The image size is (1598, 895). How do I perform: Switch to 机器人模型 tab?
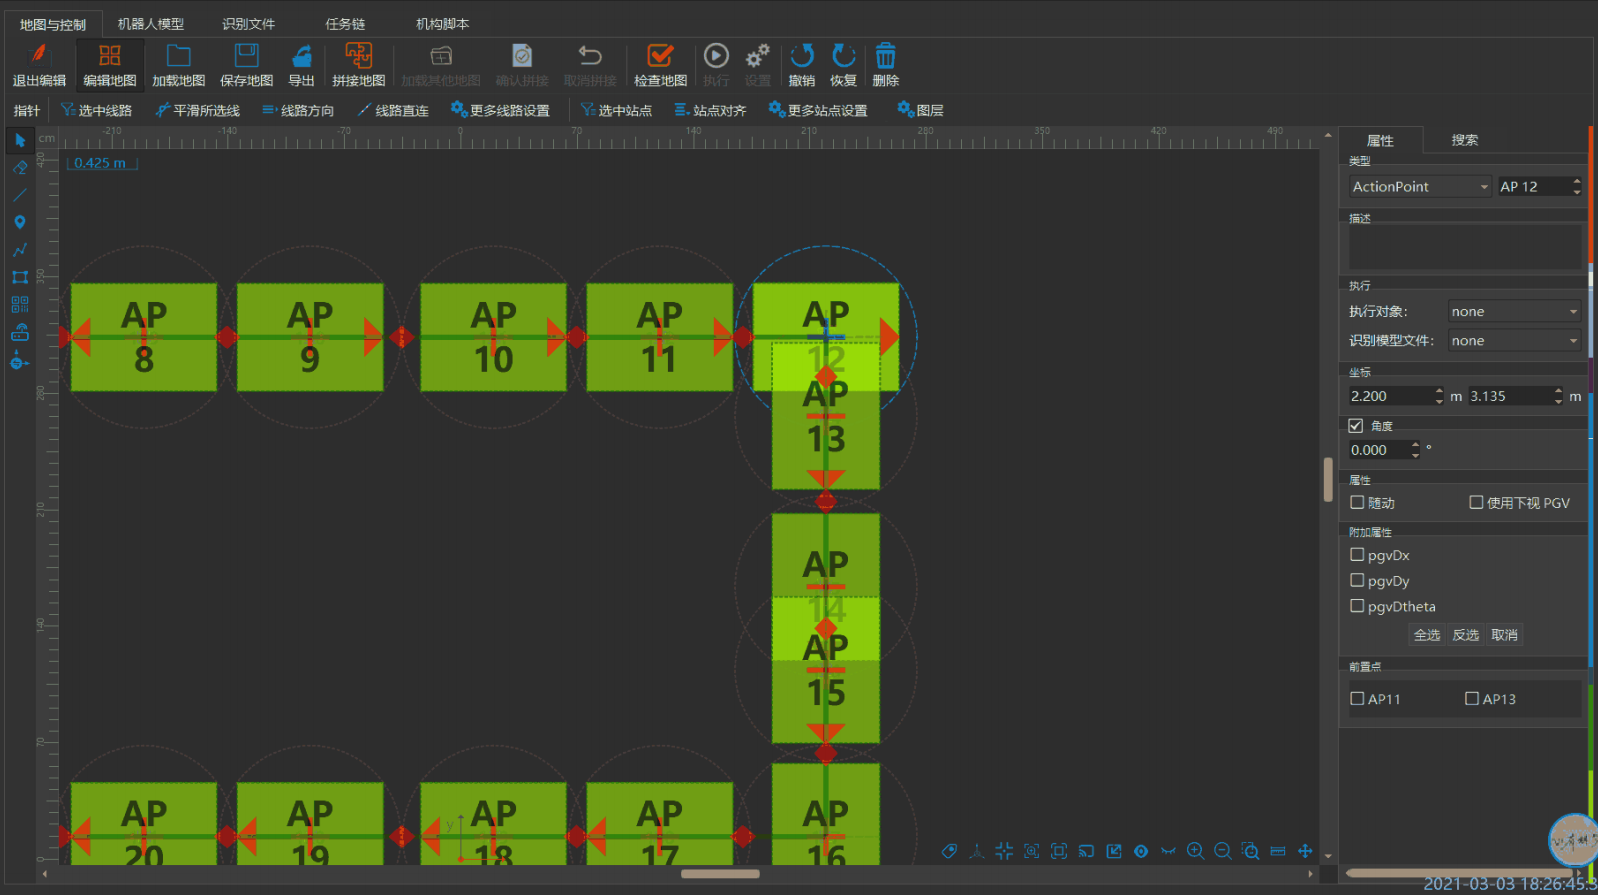click(151, 24)
